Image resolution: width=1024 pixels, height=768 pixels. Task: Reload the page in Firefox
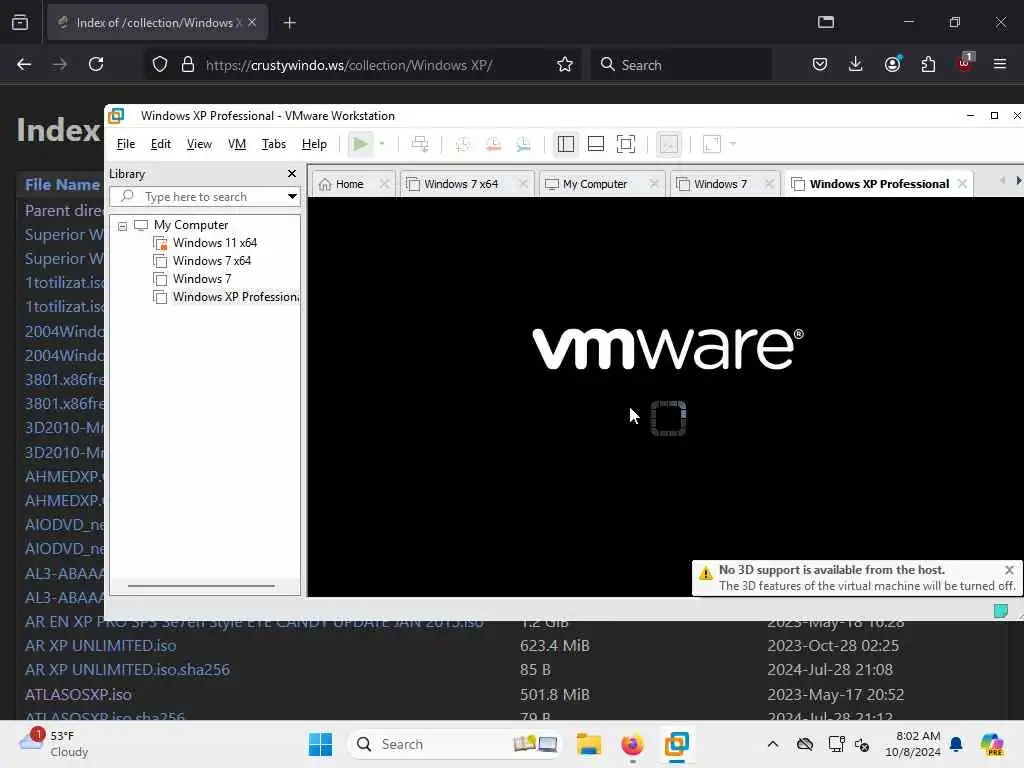[x=96, y=64]
